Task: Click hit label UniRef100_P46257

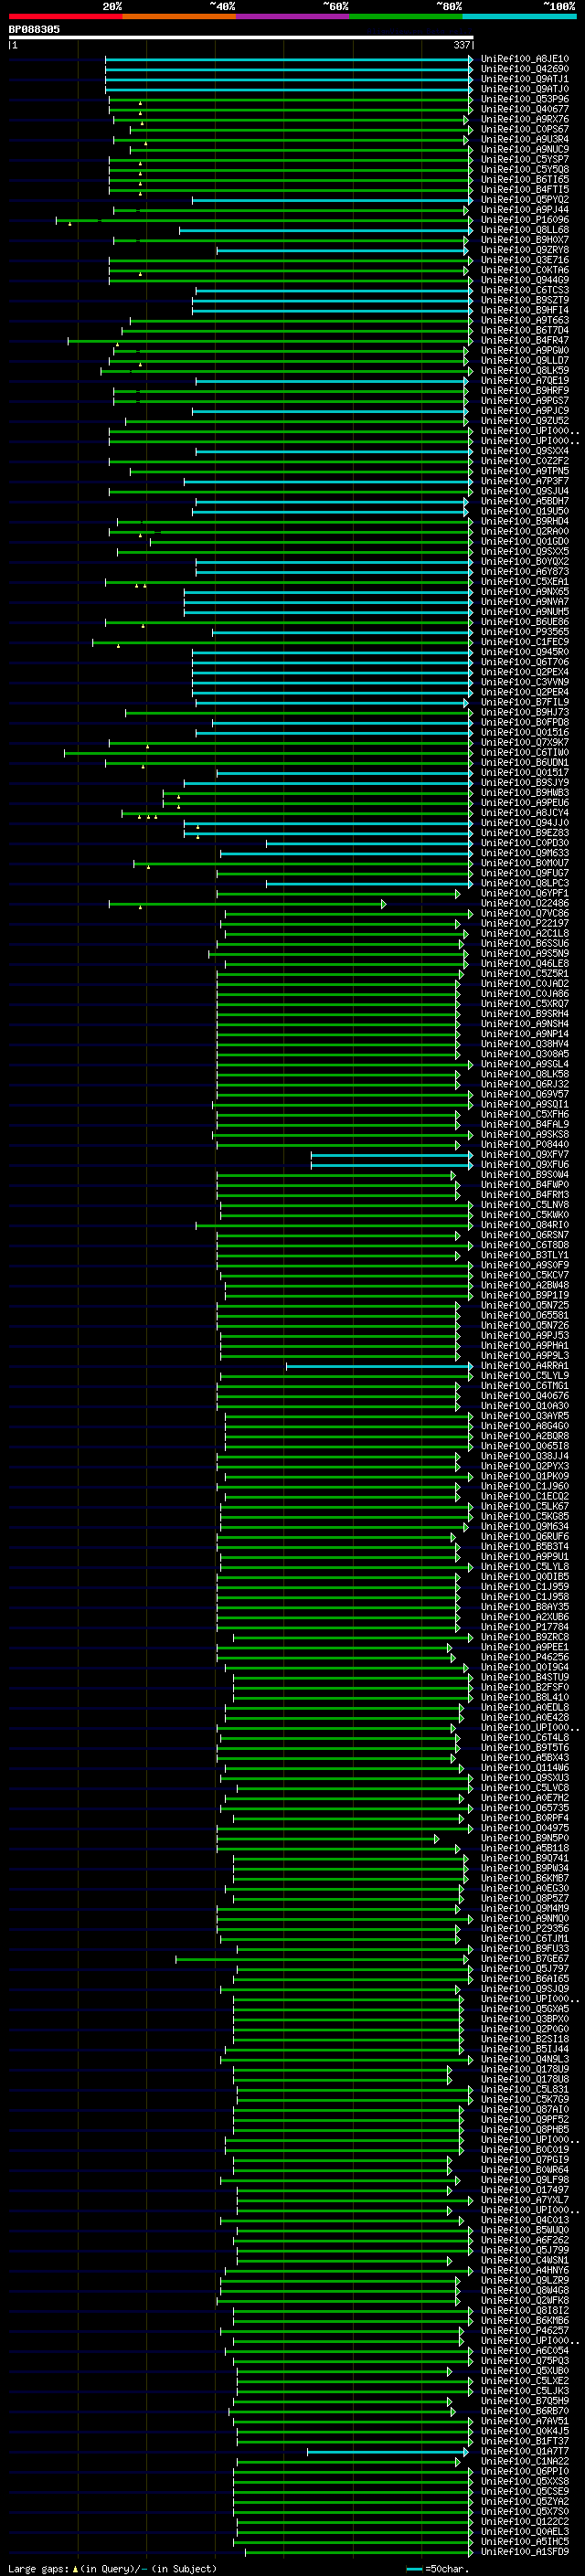Action: (525, 2330)
